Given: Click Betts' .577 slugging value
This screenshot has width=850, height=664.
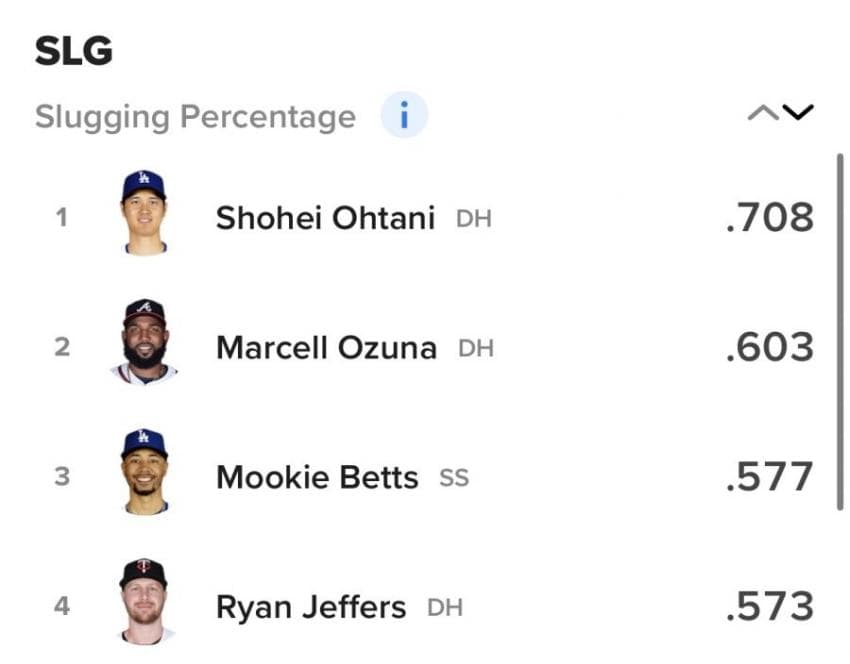Looking at the screenshot, I should 769,478.
